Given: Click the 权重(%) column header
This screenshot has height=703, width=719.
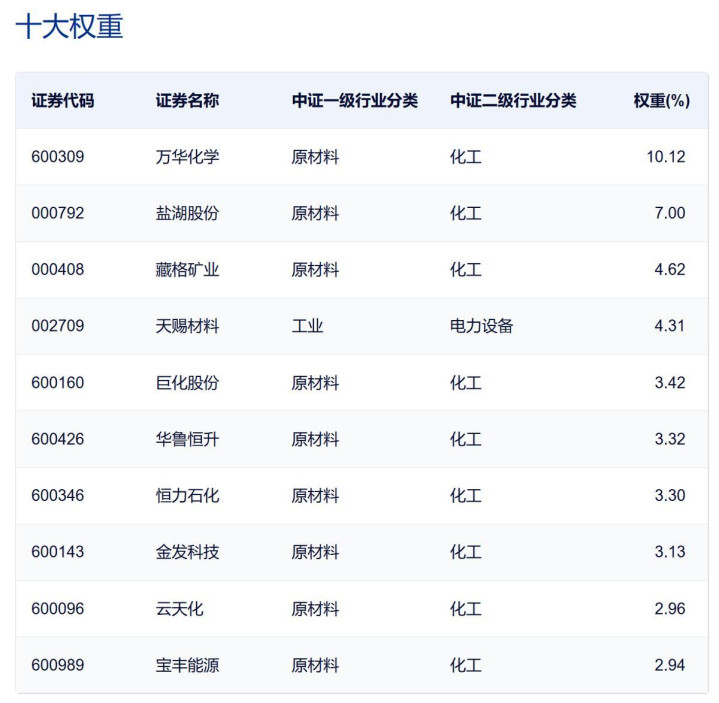Looking at the screenshot, I should pos(661,100).
